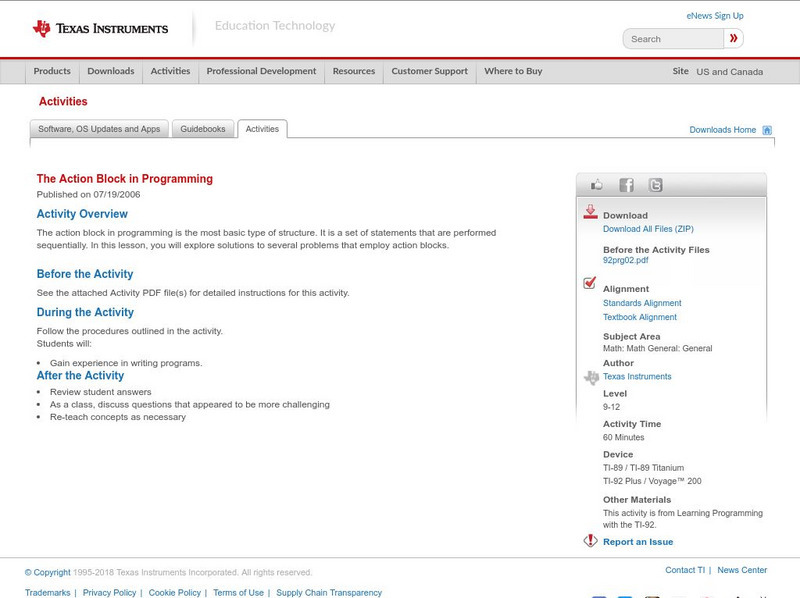Viewport: 800px width, 598px height.
Task: Change site region US and Canada
Action: click(x=730, y=72)
